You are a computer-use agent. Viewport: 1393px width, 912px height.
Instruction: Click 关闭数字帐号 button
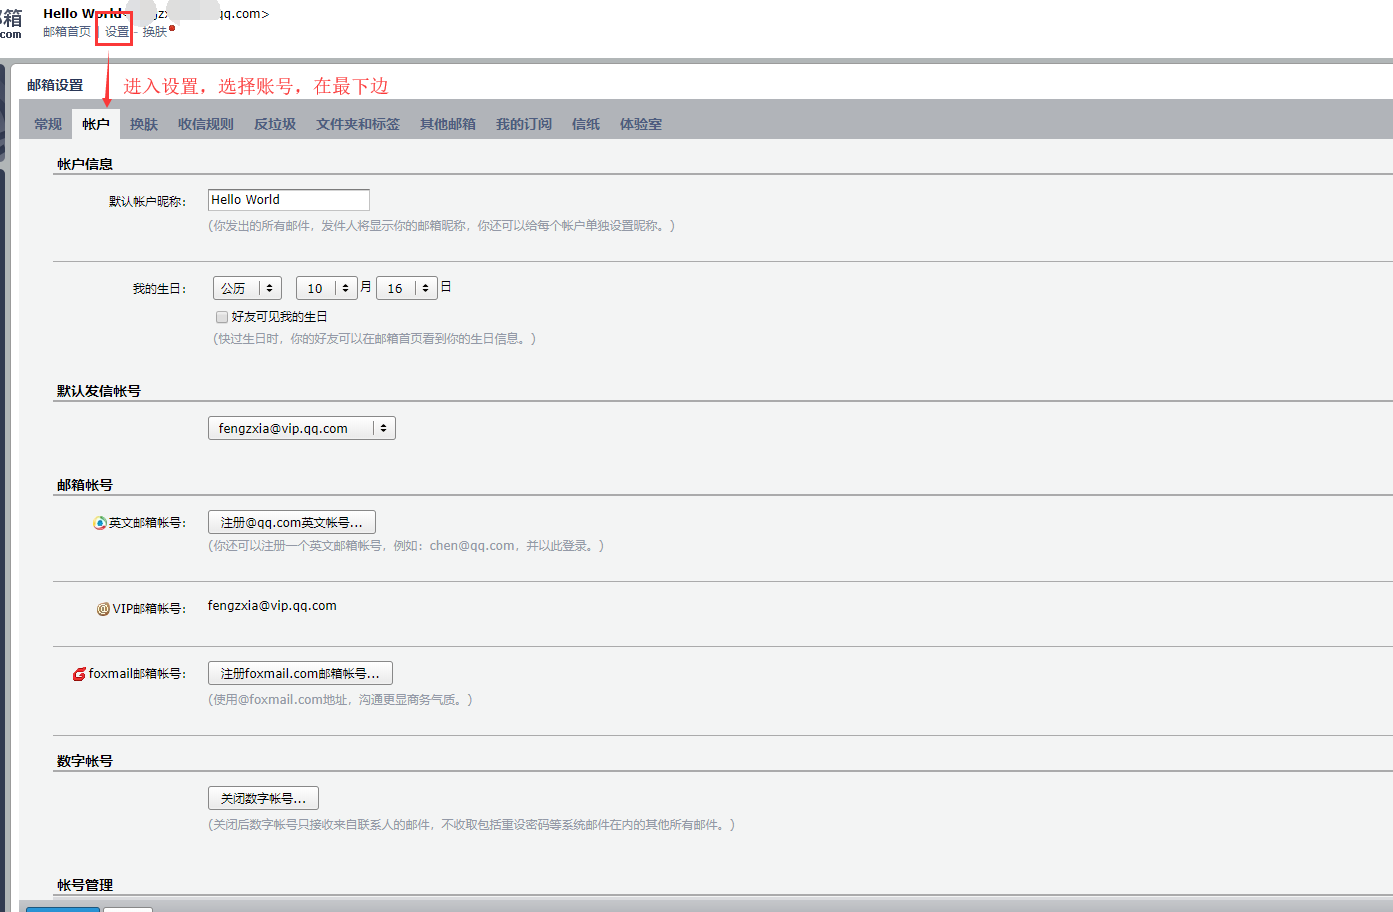click(263, 798)
